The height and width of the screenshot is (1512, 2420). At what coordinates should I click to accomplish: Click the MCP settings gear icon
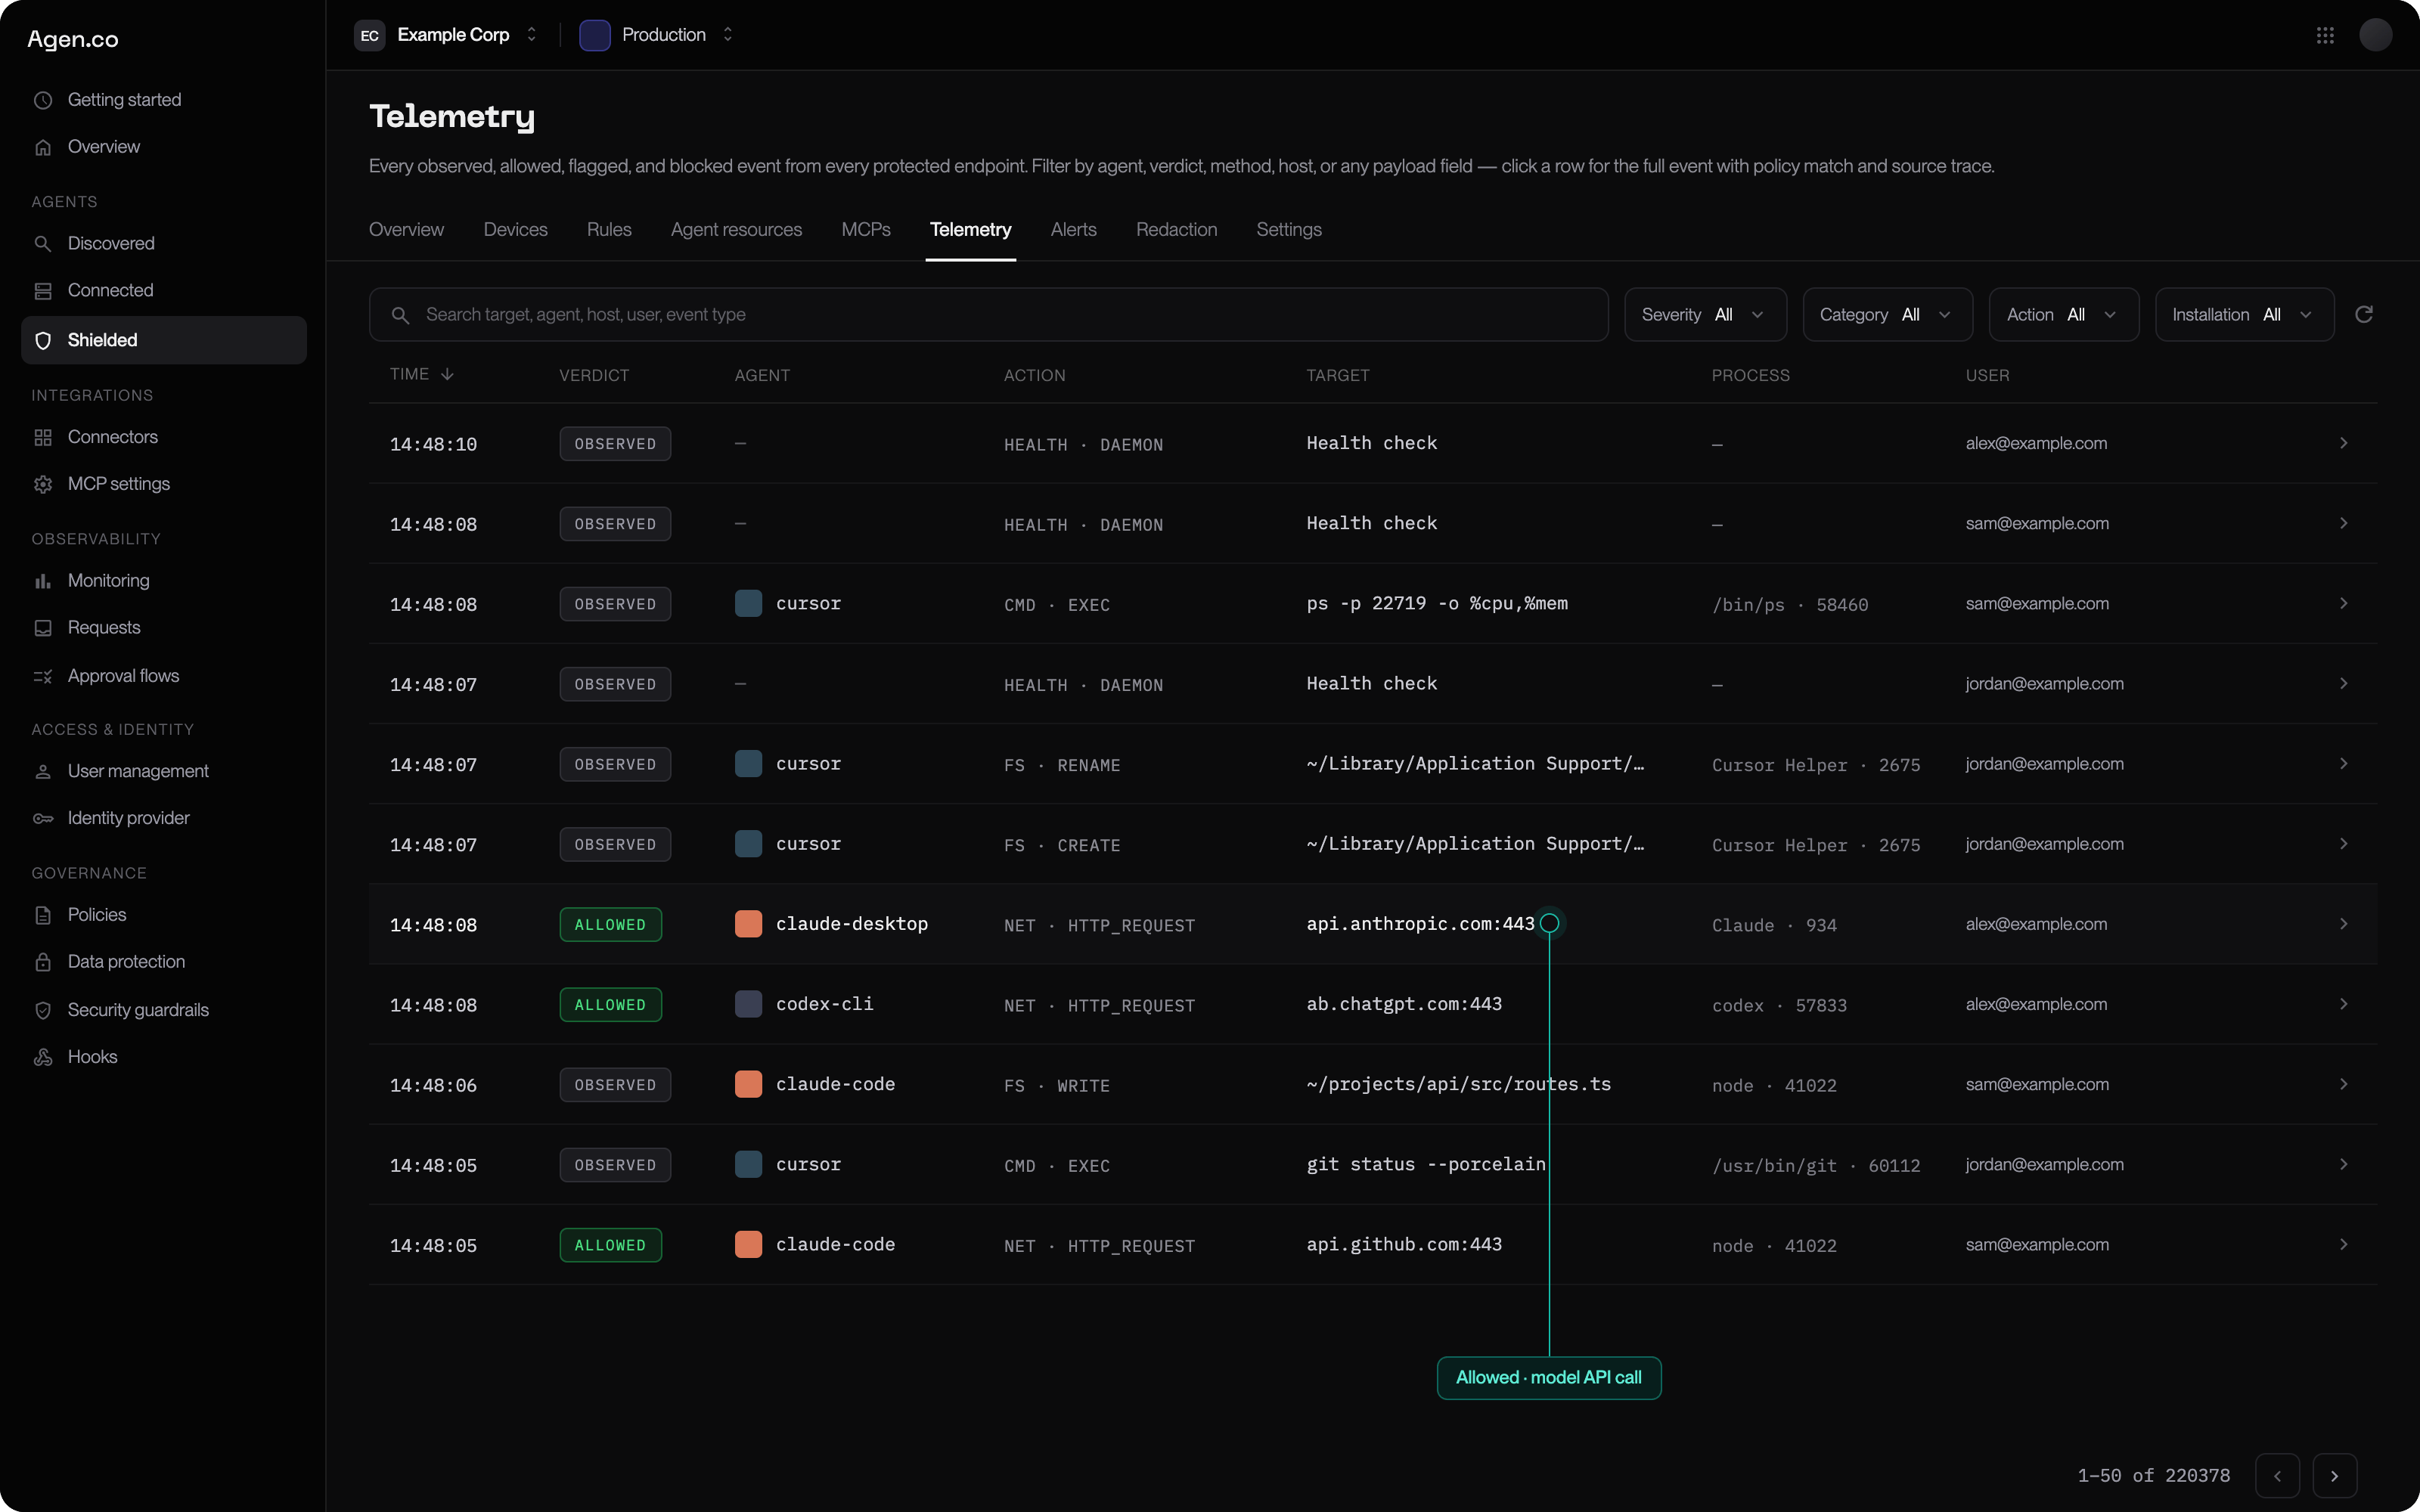tap(43, 484)
